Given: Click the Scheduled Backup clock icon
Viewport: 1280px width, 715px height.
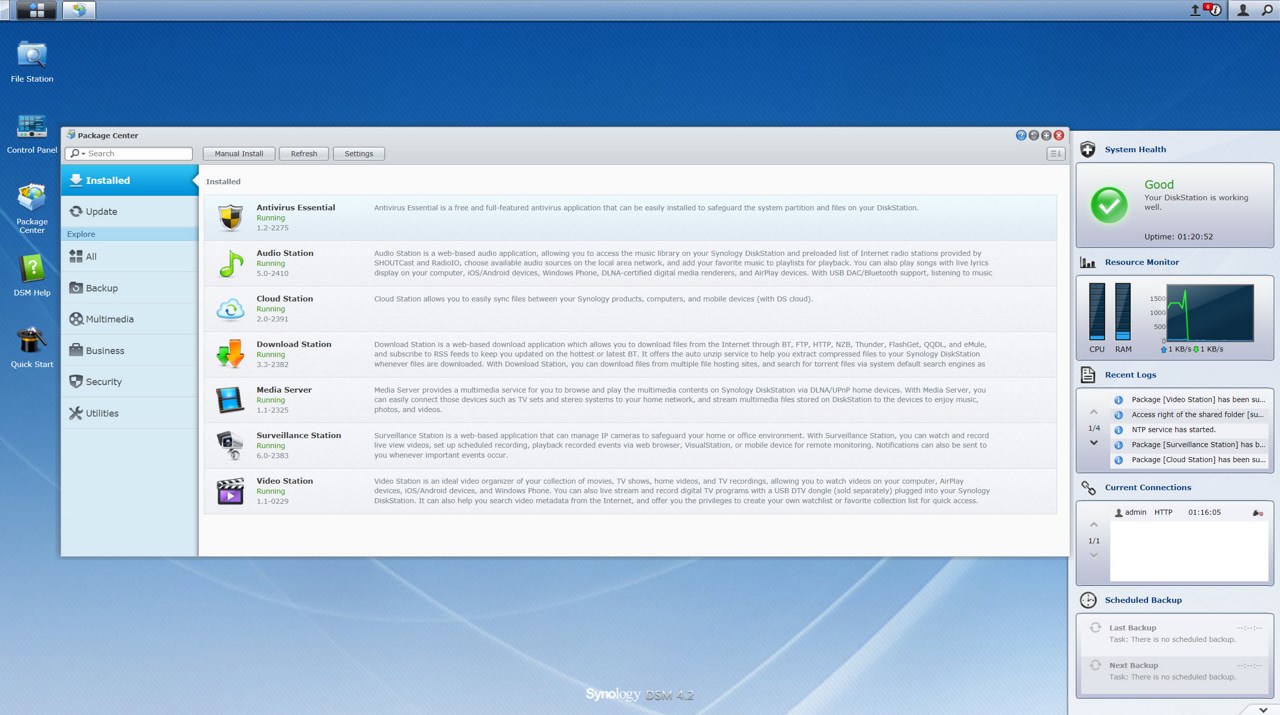Looking at the screenshot, I should pyautogui.click(x=1088, y=600).
